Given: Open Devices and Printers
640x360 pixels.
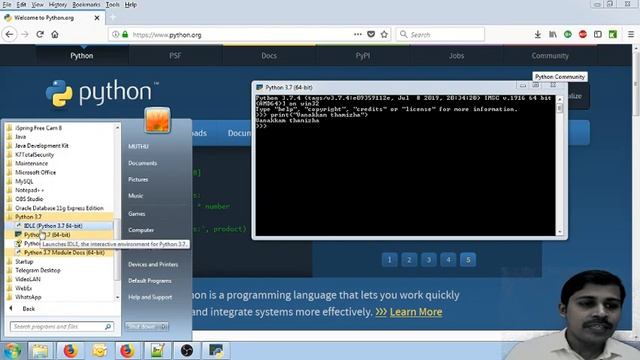Looking at the screenshot, I should tap(153, 264).
